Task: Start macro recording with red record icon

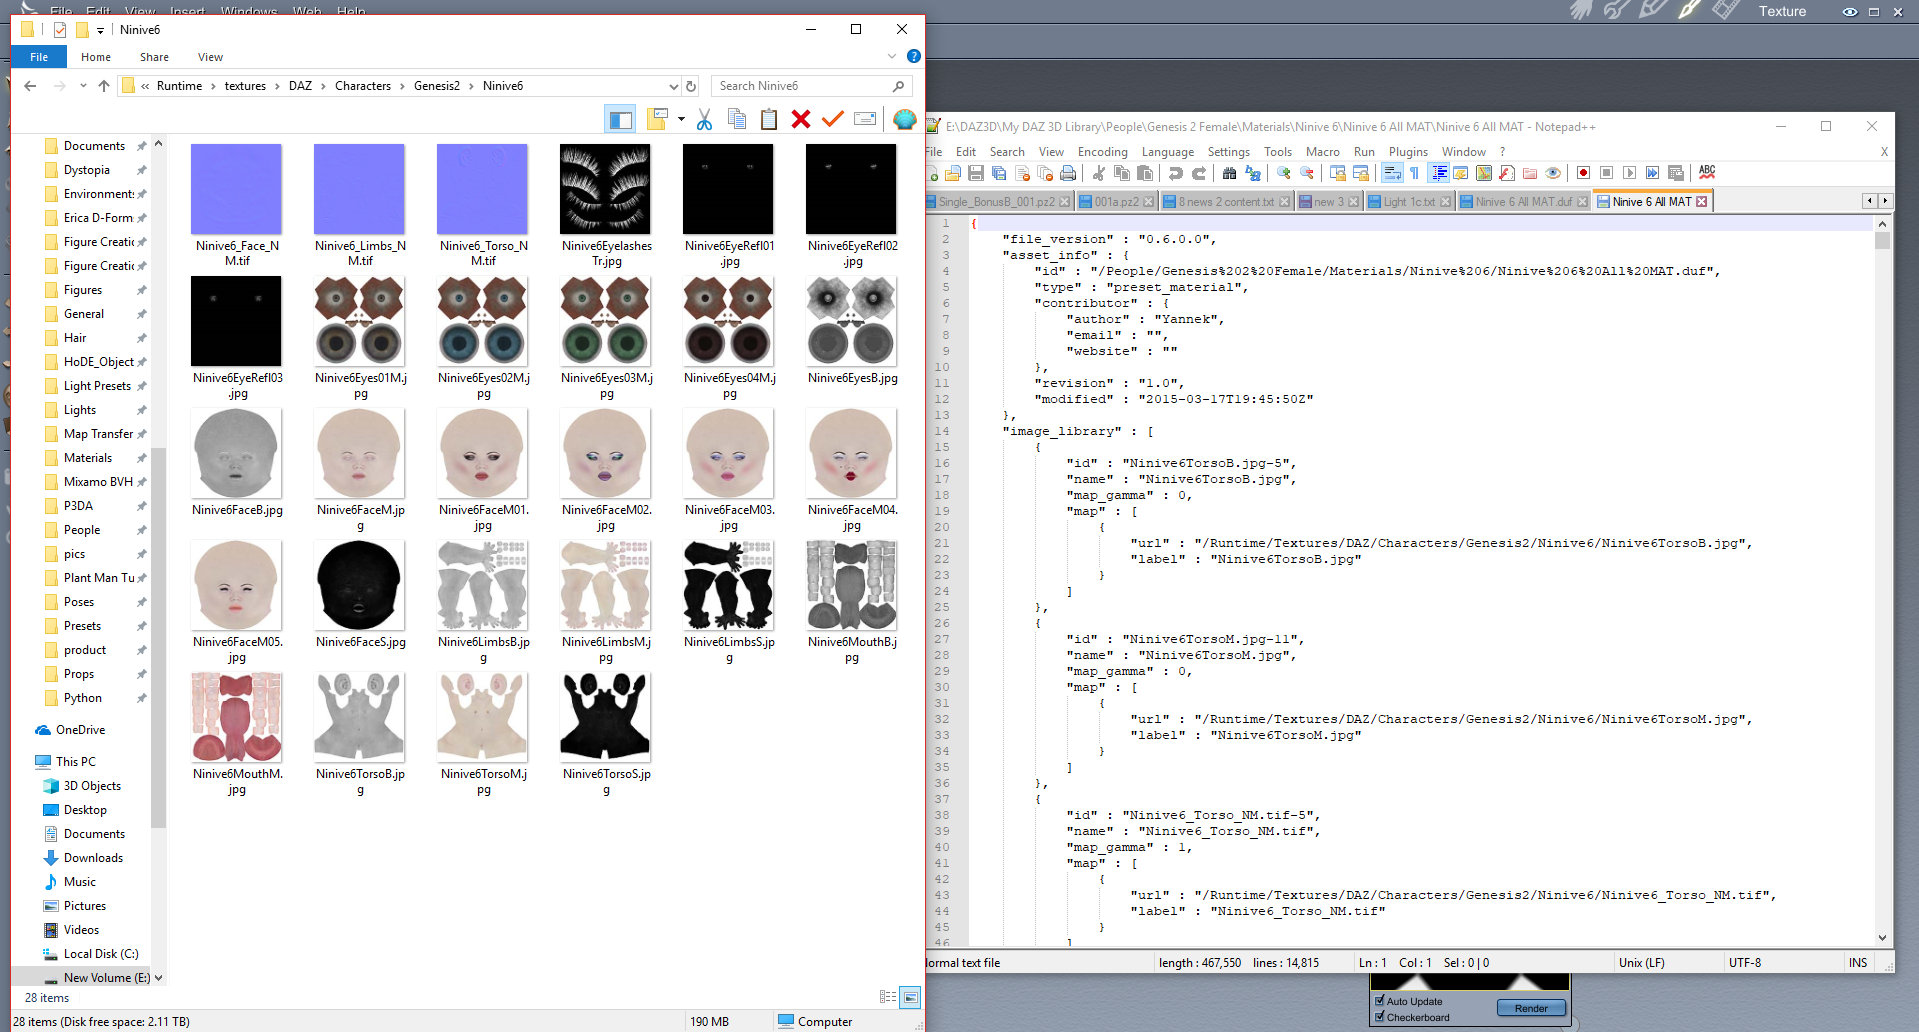Action: pos(1583,173)
